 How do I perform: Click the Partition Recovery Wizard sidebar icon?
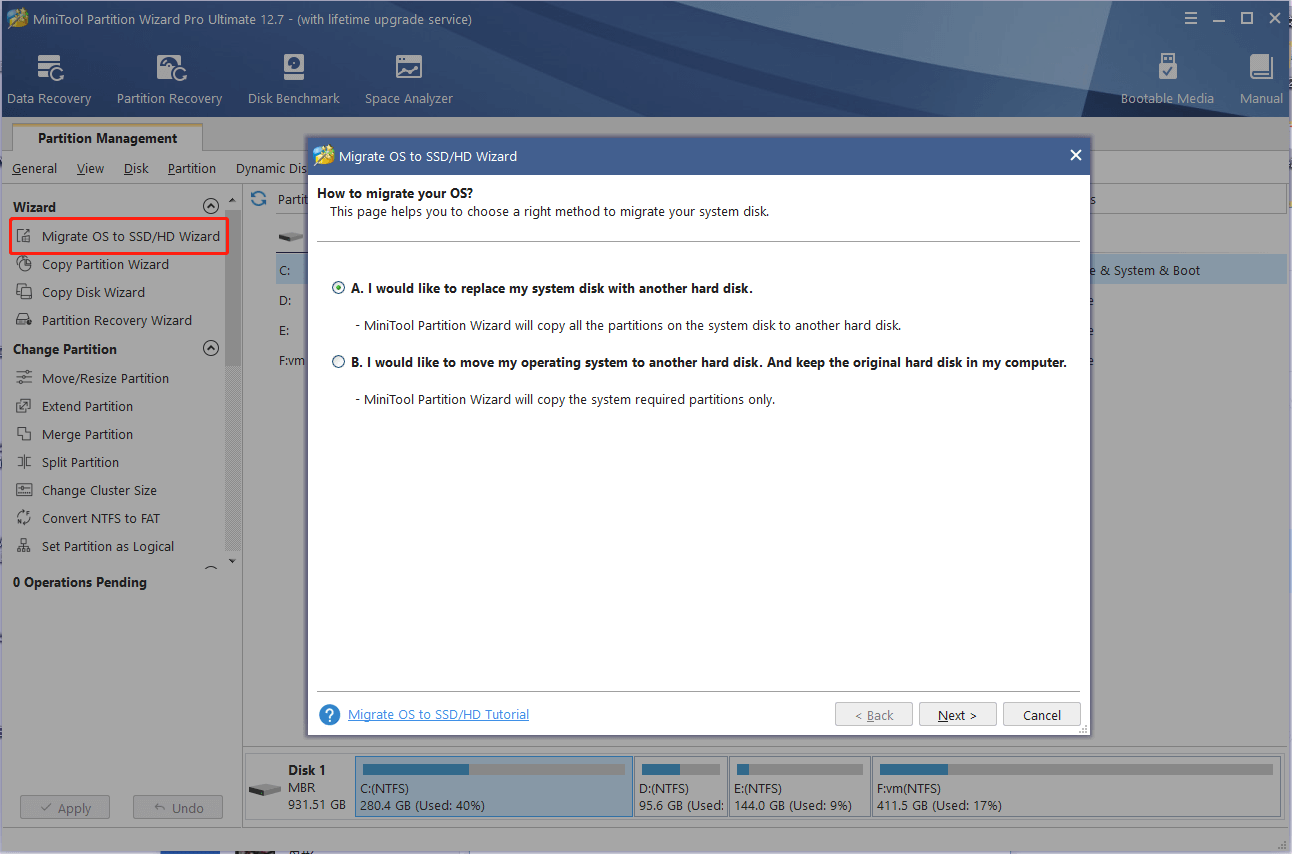coord(24,320)
